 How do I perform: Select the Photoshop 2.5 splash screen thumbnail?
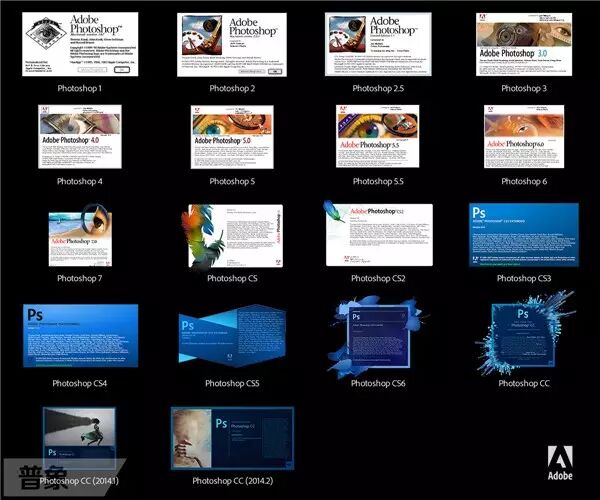[x=378, y=44]
